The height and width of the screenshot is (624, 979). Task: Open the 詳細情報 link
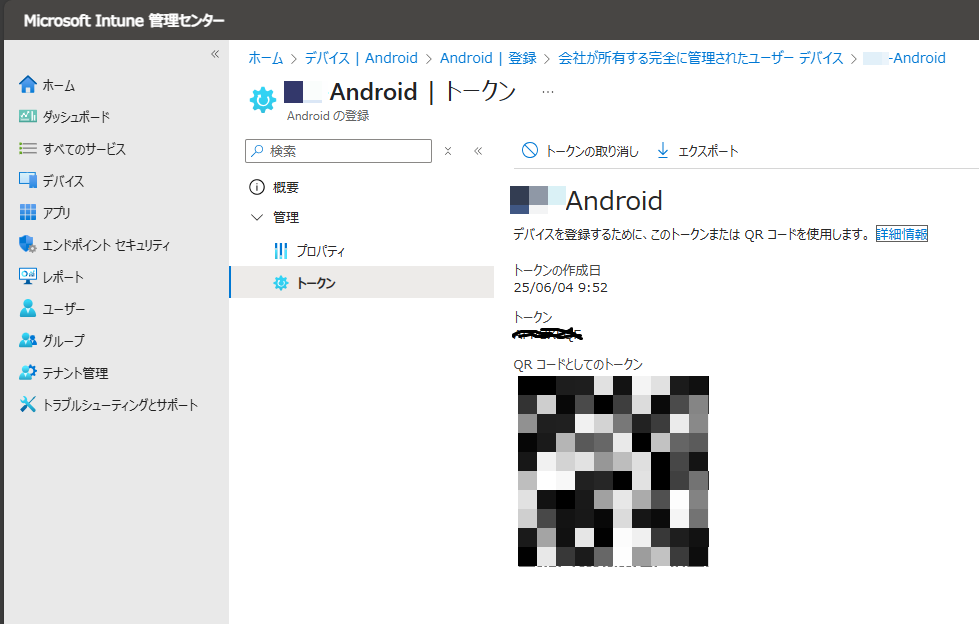[x=902, y=234]
